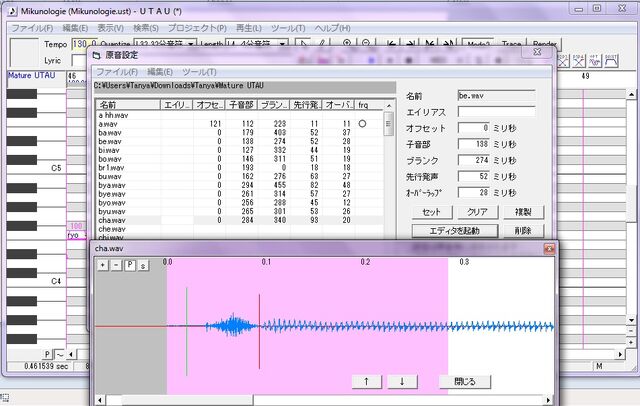This screenshot has width=640, height=406.
Task: Open ツール(T) menu in main UTAU window
Action: (x=288, y=28)
